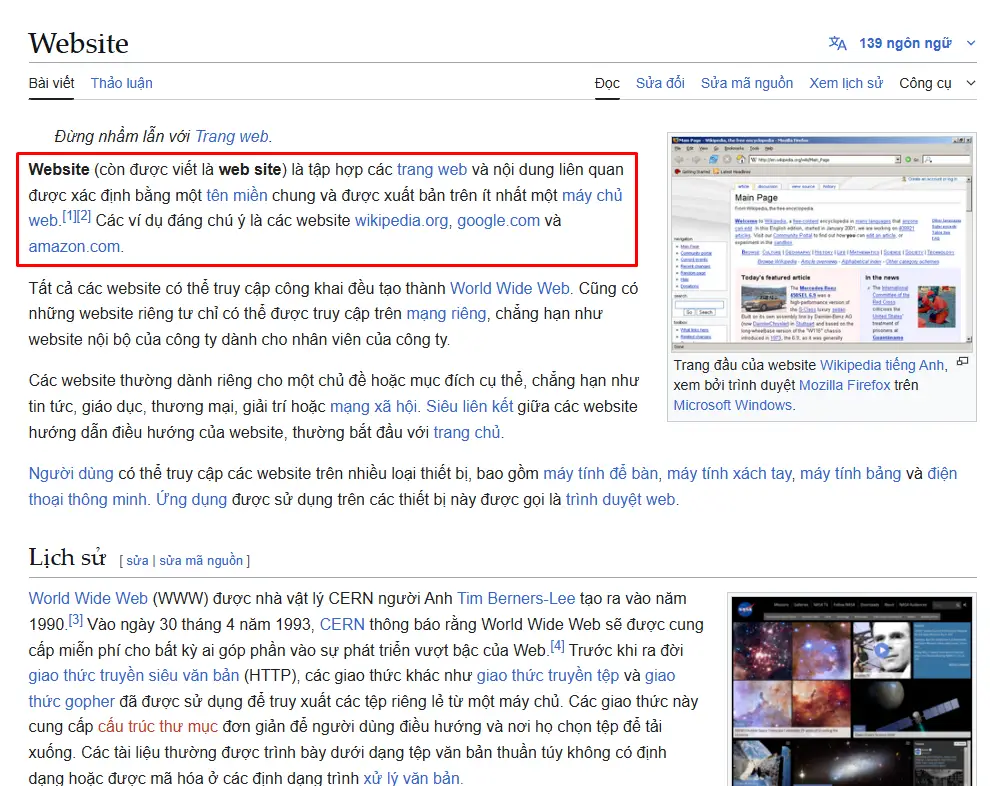This screenshot has height=786, width=990.
Task: Select the Đọc view tab
Action: pyautogui.click(x=607, y=83)
